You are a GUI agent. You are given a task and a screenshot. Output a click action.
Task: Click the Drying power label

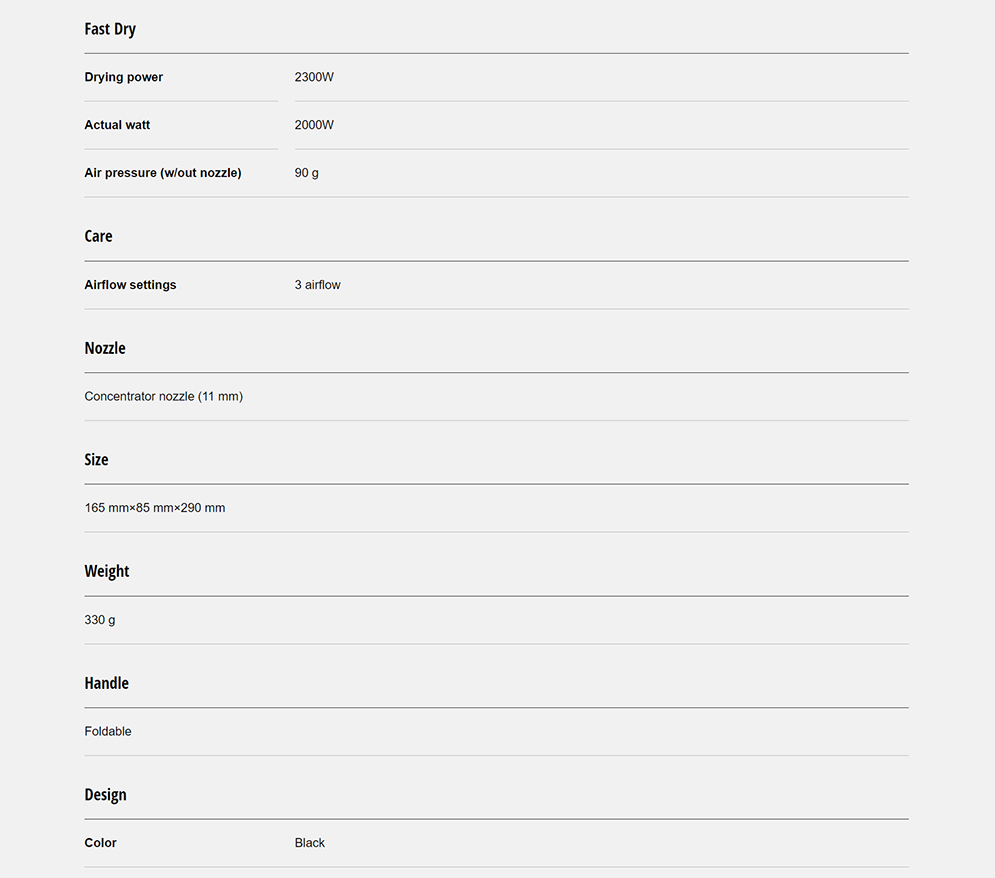tap(124, 77)
